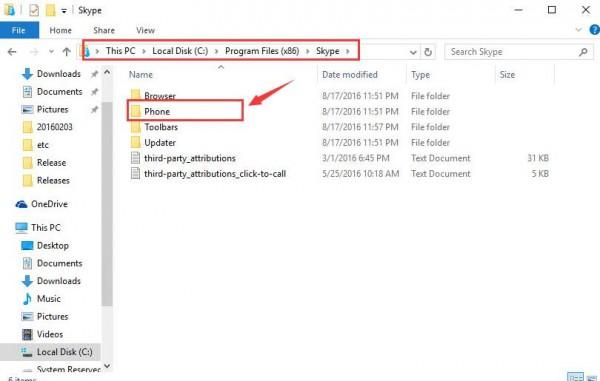
Task: Switch to details view layout icon
Action: 575,377
